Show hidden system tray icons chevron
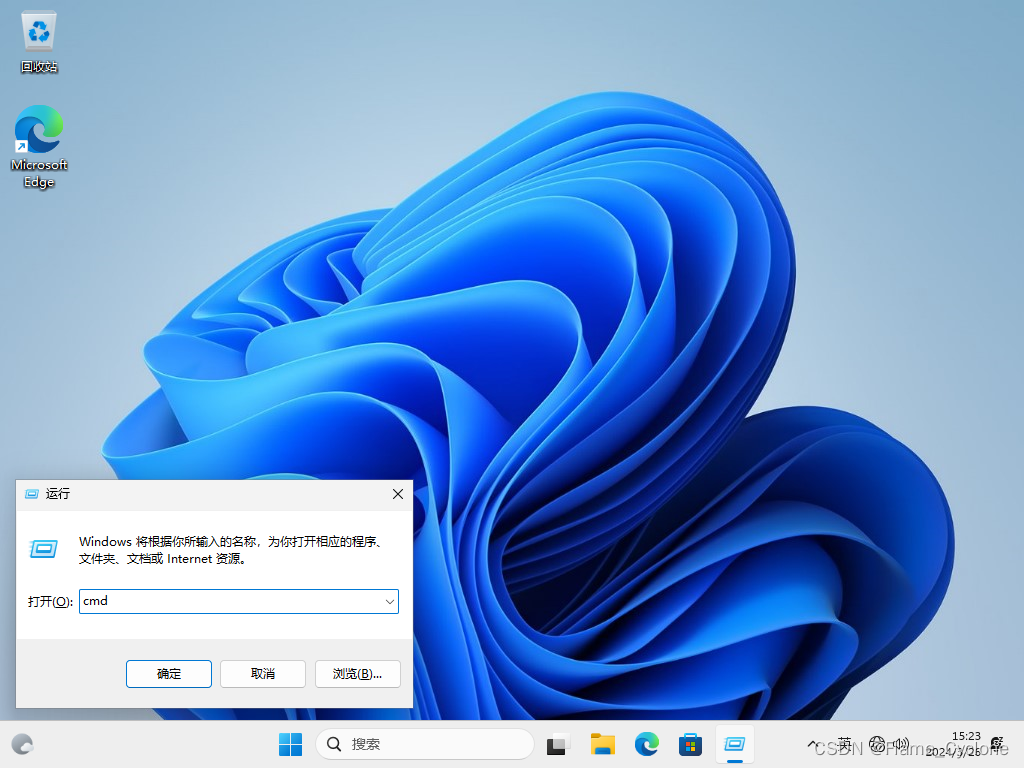Viewport: 1024px width, 768px height. 812,744
